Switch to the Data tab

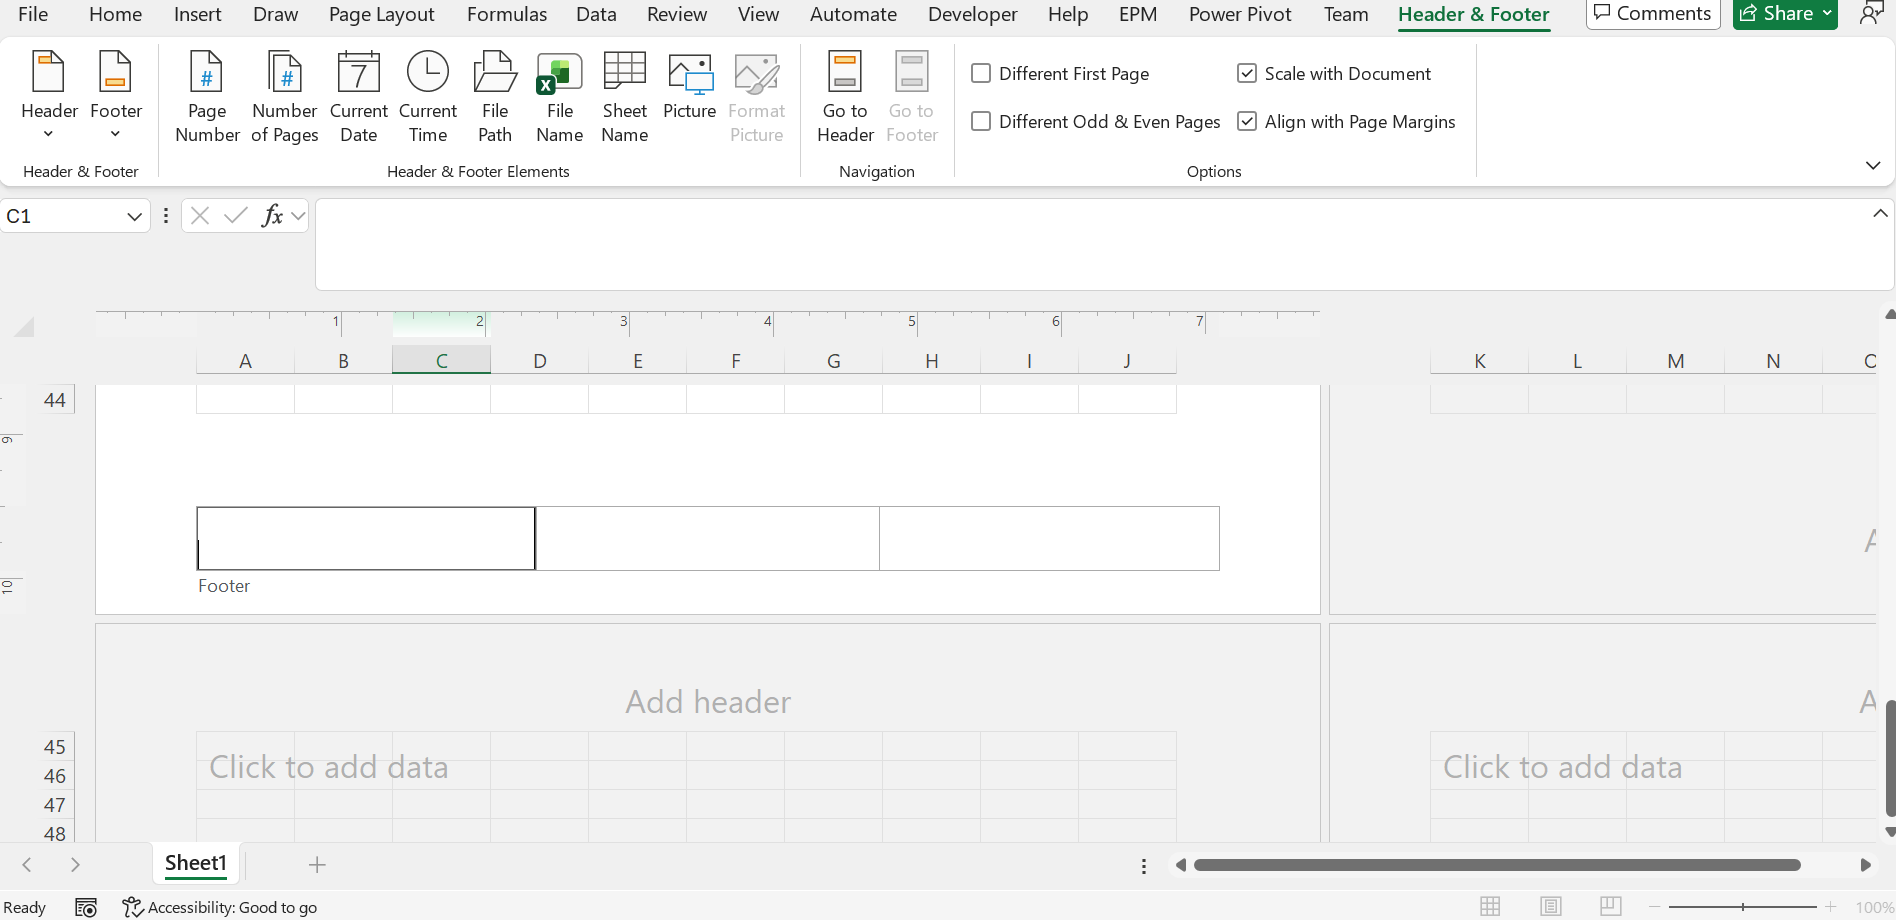(596, 14)
